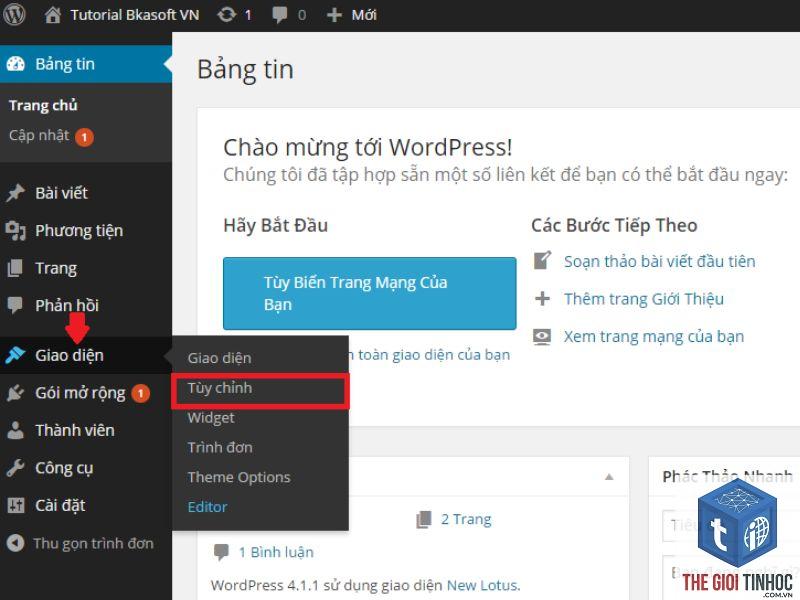Image resolution: width=800 pixels, height=600 pixels.
Task: Open Xem trang mạng của bạn link
Action: coord(654,337)
